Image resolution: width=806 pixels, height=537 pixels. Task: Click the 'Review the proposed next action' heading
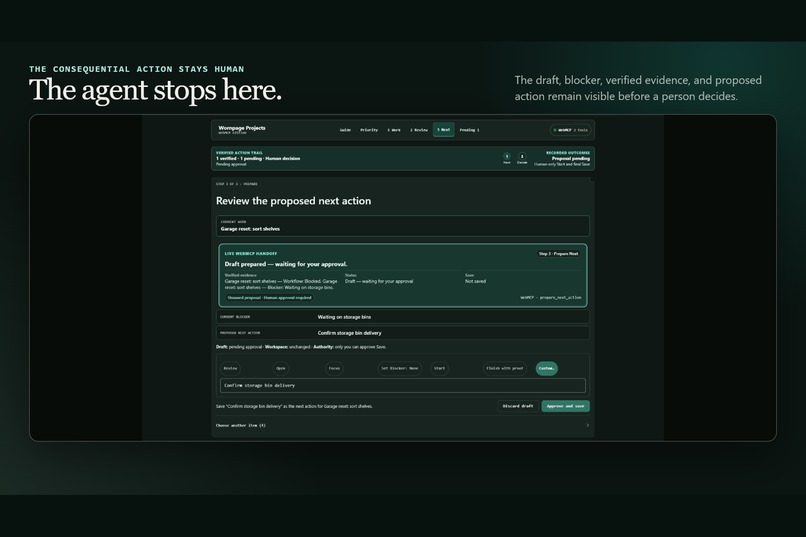(x=293, y=201)
